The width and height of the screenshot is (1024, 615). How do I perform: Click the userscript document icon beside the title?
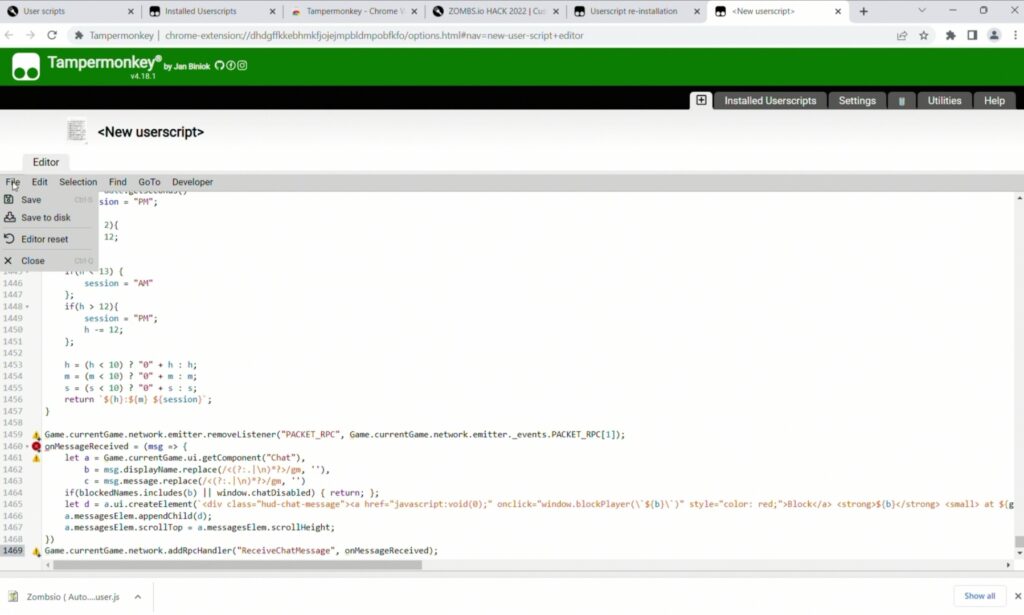(x=76, y=131)
